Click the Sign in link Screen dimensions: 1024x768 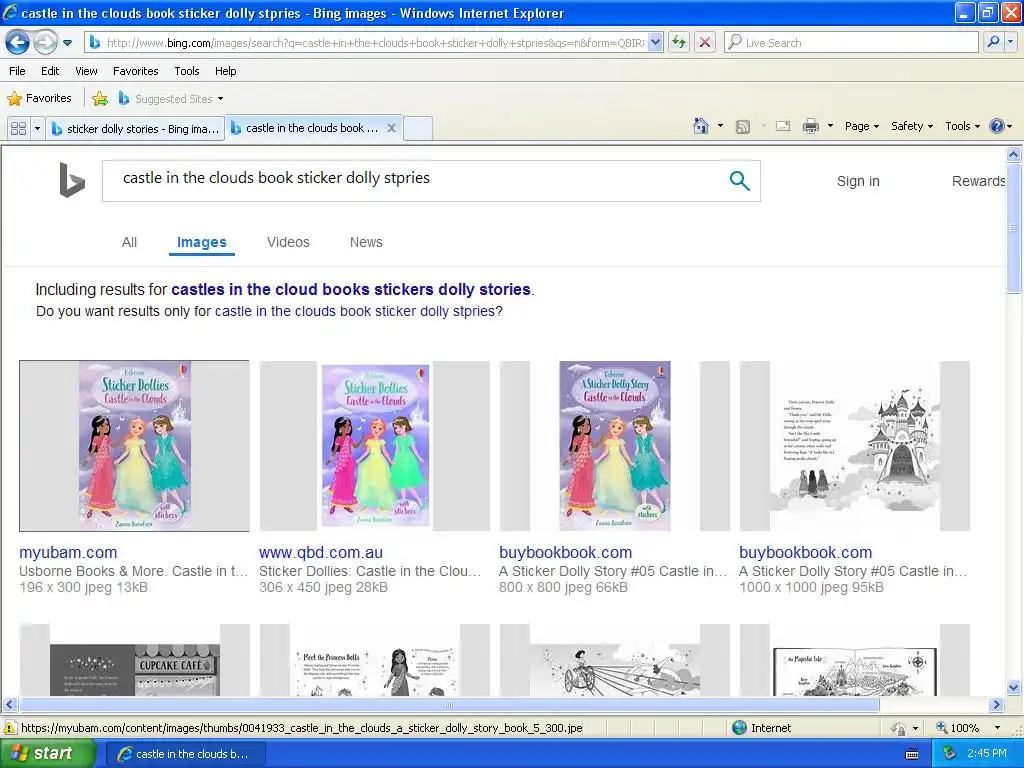tap(858, 181)
